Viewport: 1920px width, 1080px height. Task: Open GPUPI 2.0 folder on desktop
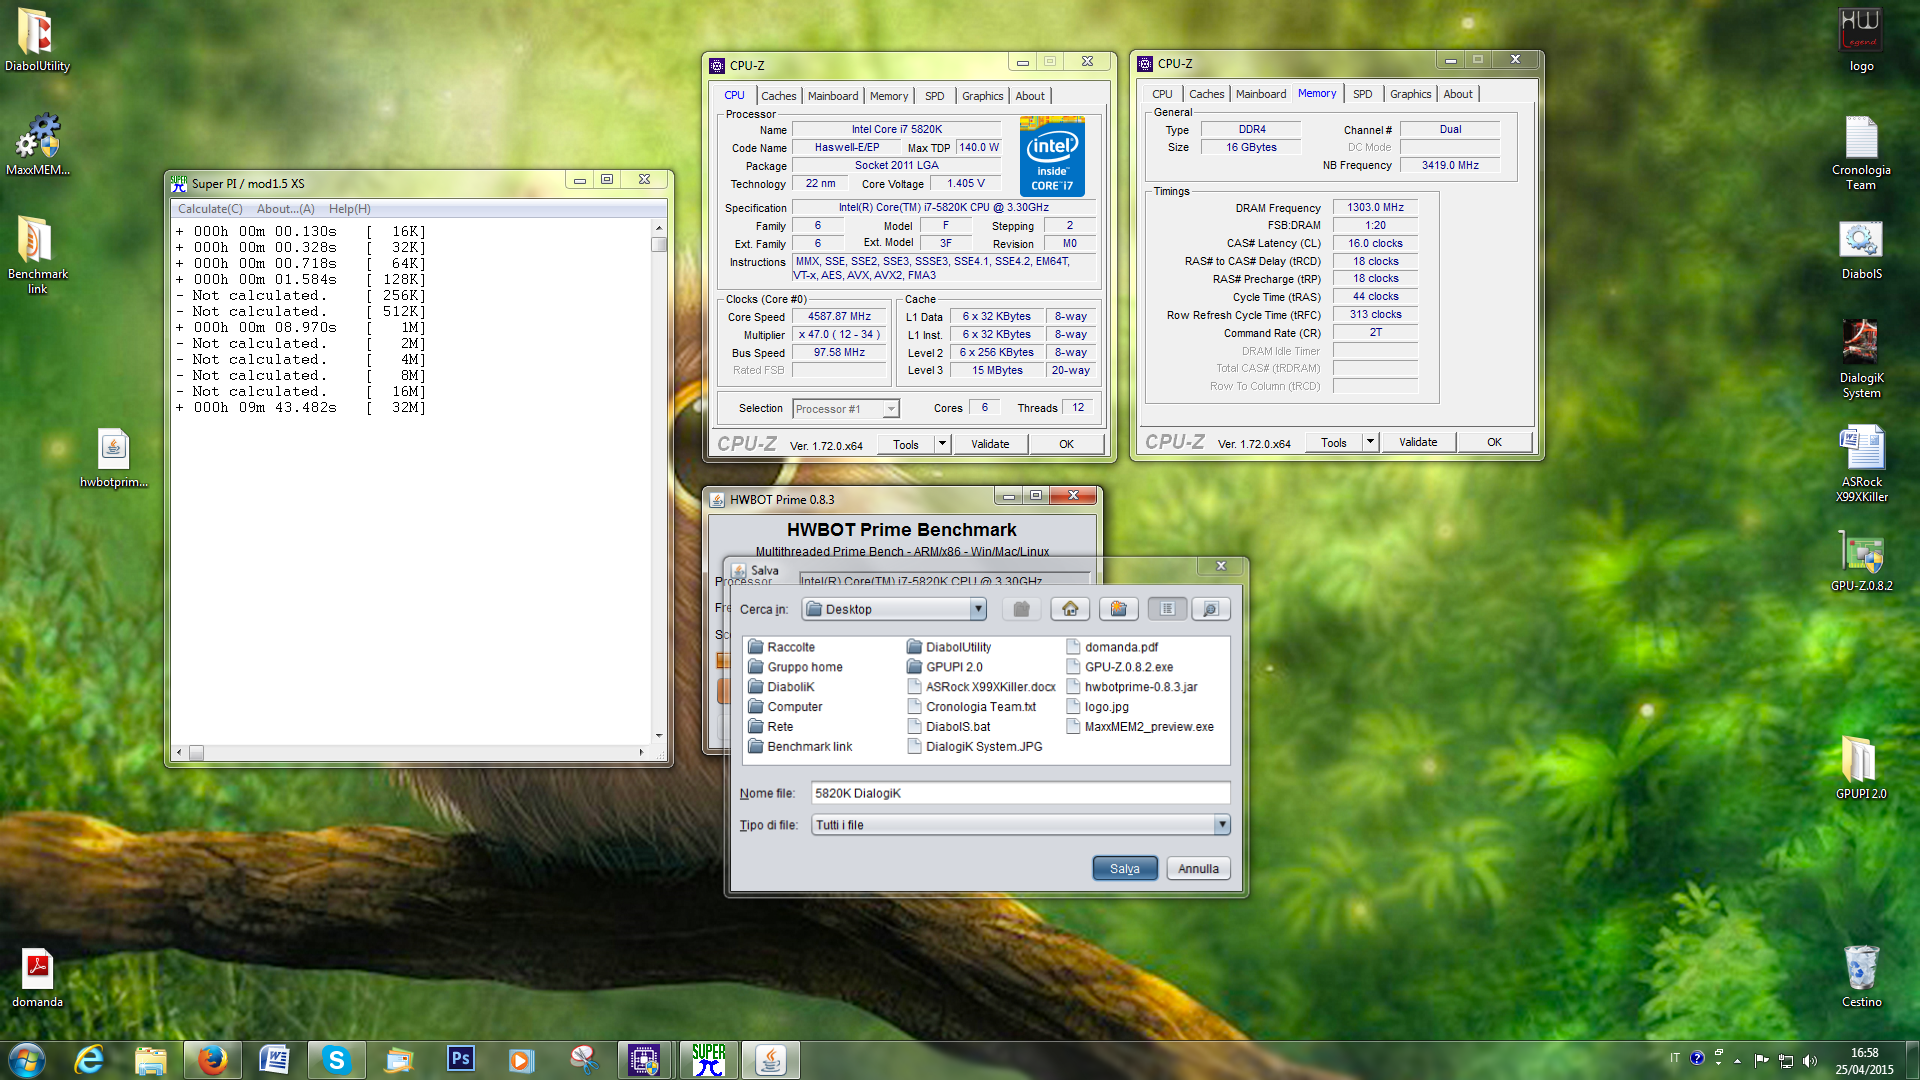click(x=1861, y=768)
